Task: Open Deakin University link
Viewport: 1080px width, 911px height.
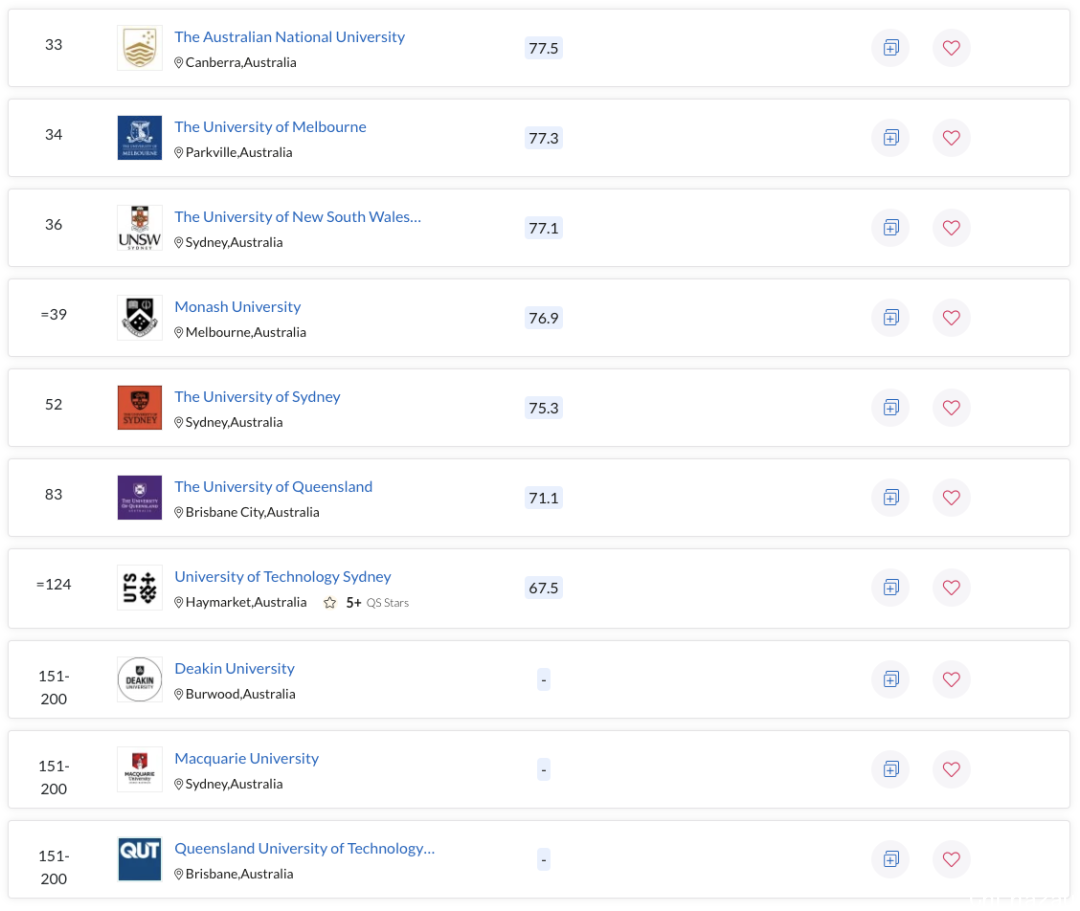Action: 234,669
